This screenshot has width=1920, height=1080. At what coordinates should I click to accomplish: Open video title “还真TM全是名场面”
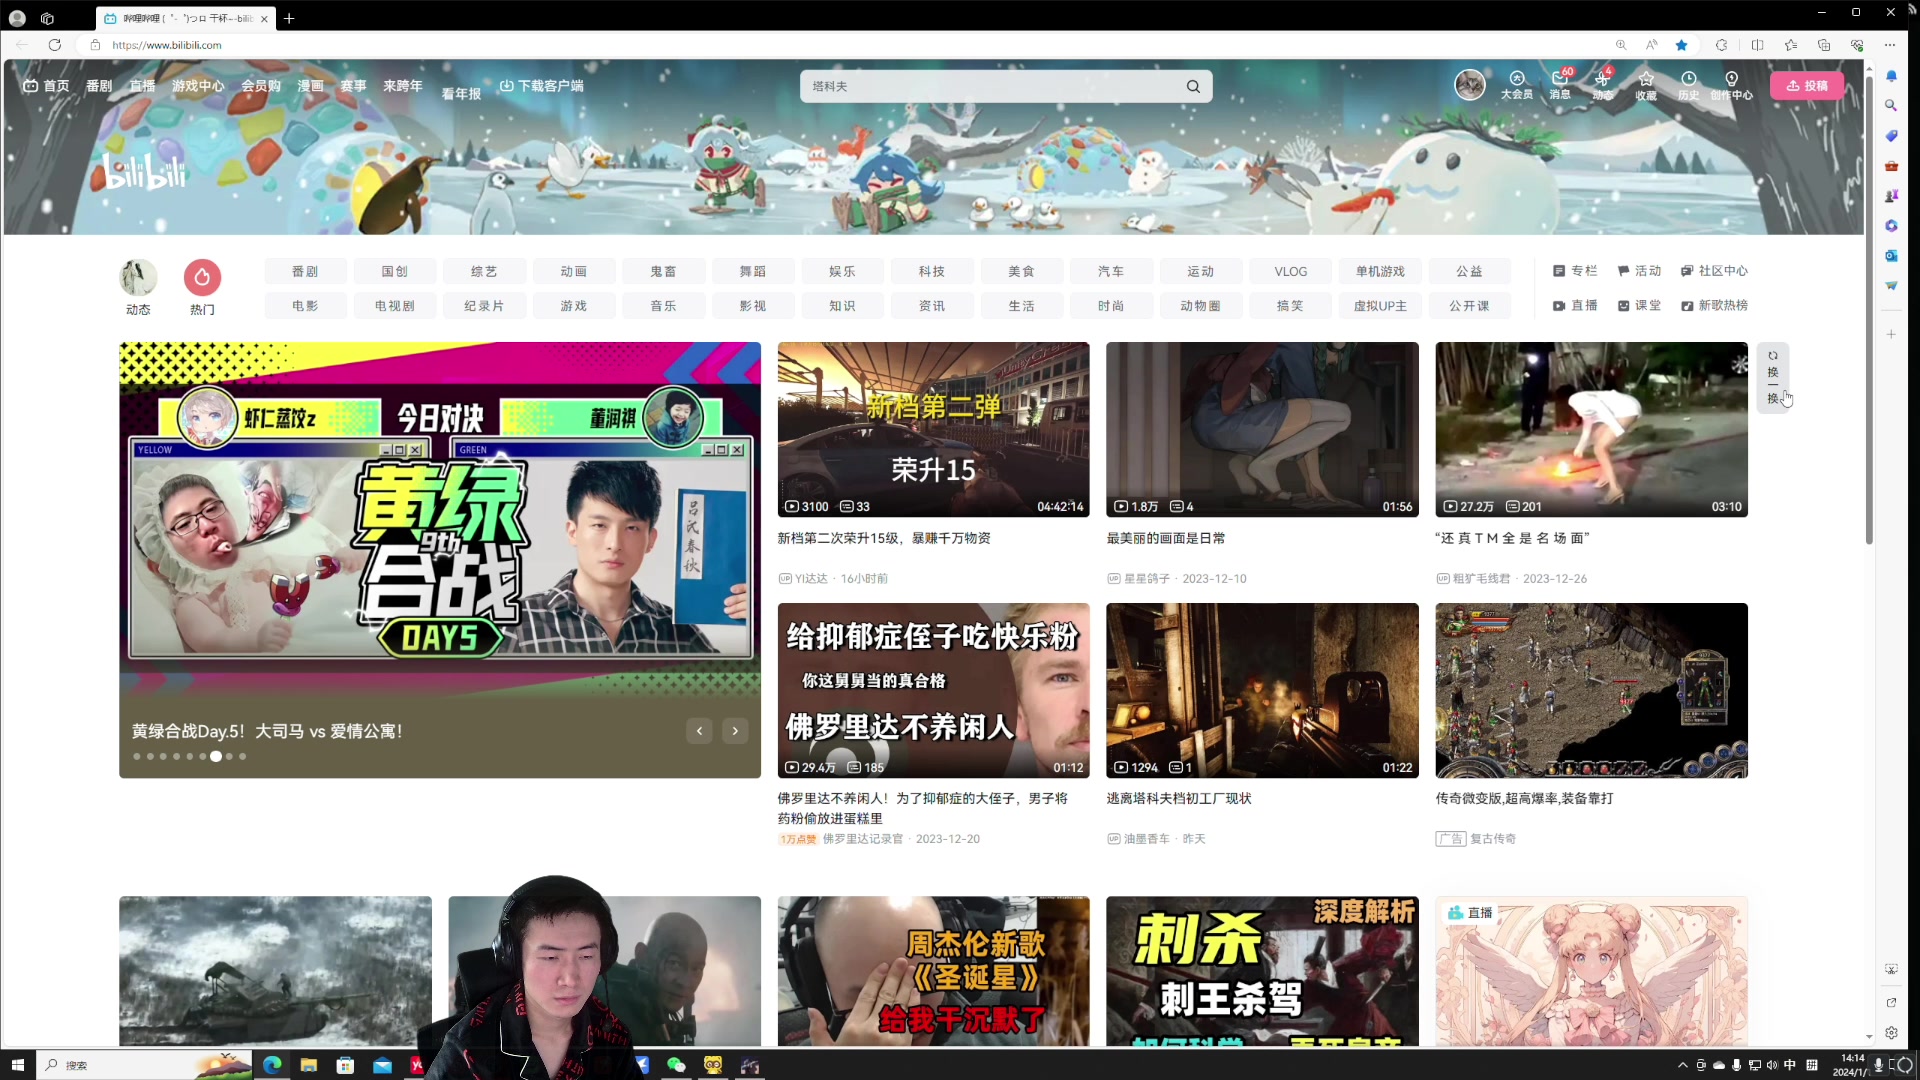coord(1512,538)
